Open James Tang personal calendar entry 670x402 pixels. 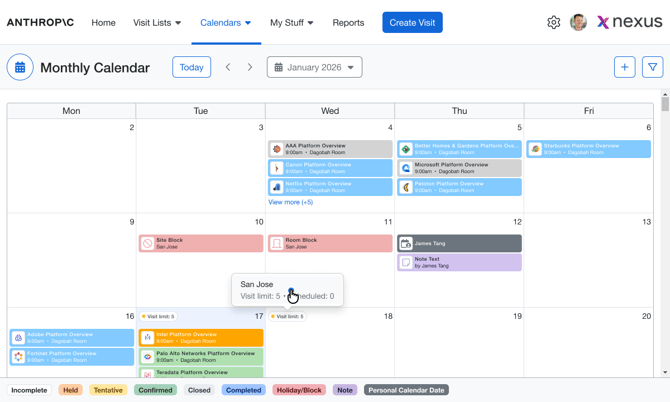(459, 243)
